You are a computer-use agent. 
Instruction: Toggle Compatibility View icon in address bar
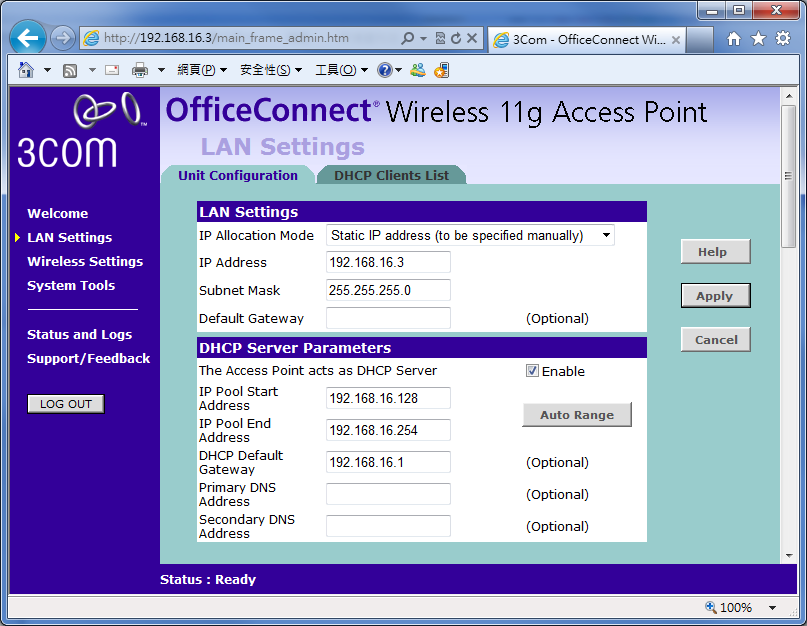pos(440,38)
